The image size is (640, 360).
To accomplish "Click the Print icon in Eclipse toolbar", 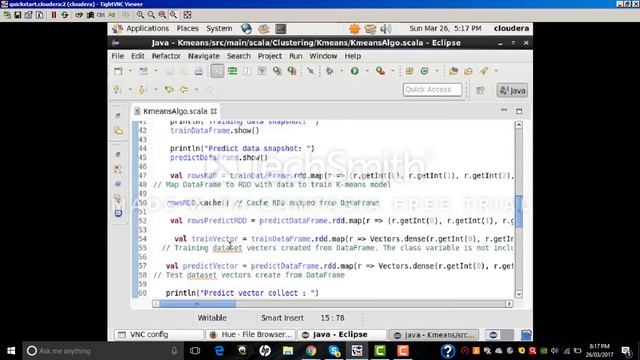I will click(x=198, y=71).
